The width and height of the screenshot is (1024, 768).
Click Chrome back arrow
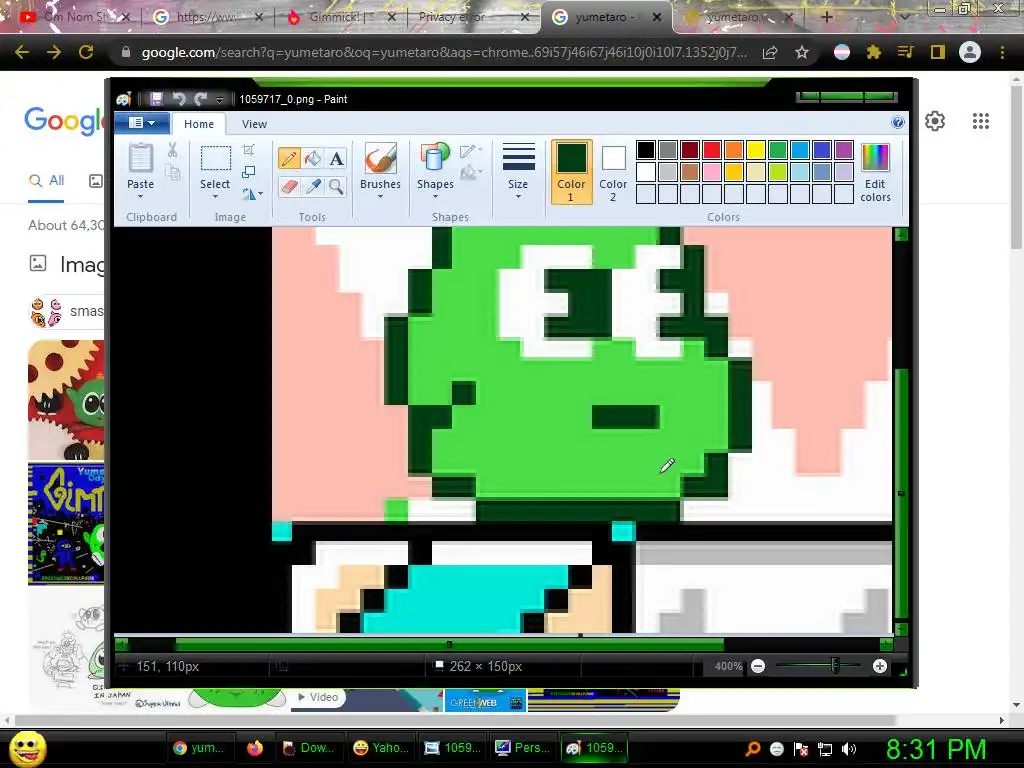[x=22, y=52]
